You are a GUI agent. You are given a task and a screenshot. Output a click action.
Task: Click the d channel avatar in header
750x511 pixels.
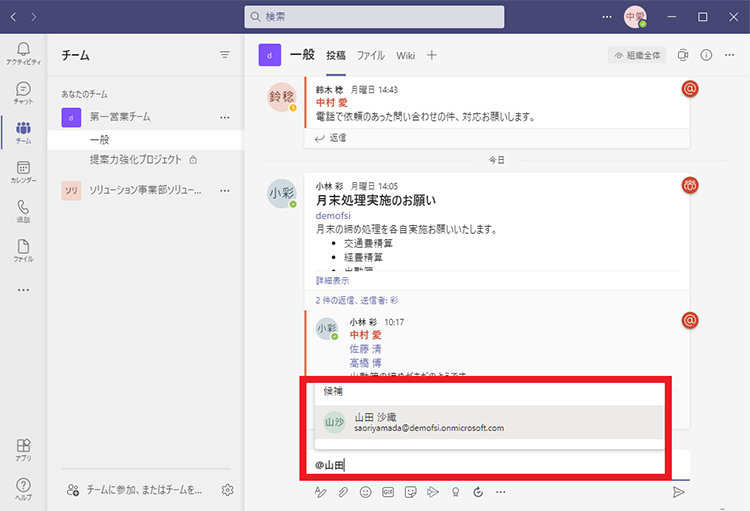pyautogui.click(x=270, y=55)
